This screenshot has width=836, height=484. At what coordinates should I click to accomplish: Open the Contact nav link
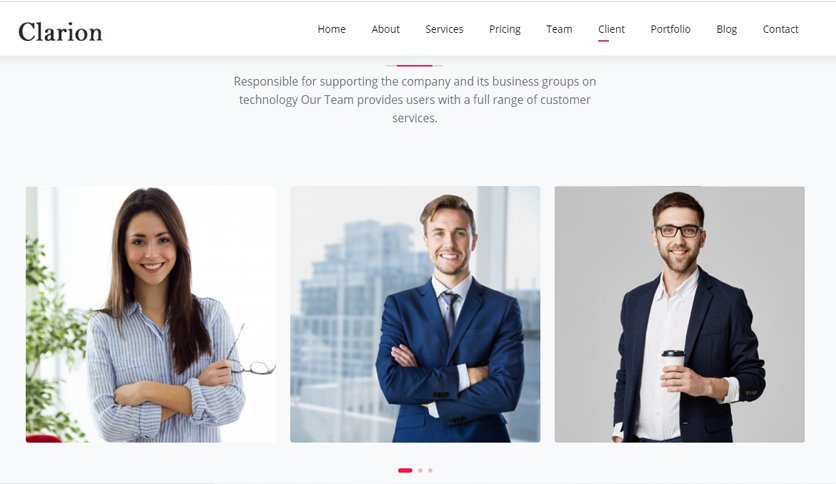781,29
